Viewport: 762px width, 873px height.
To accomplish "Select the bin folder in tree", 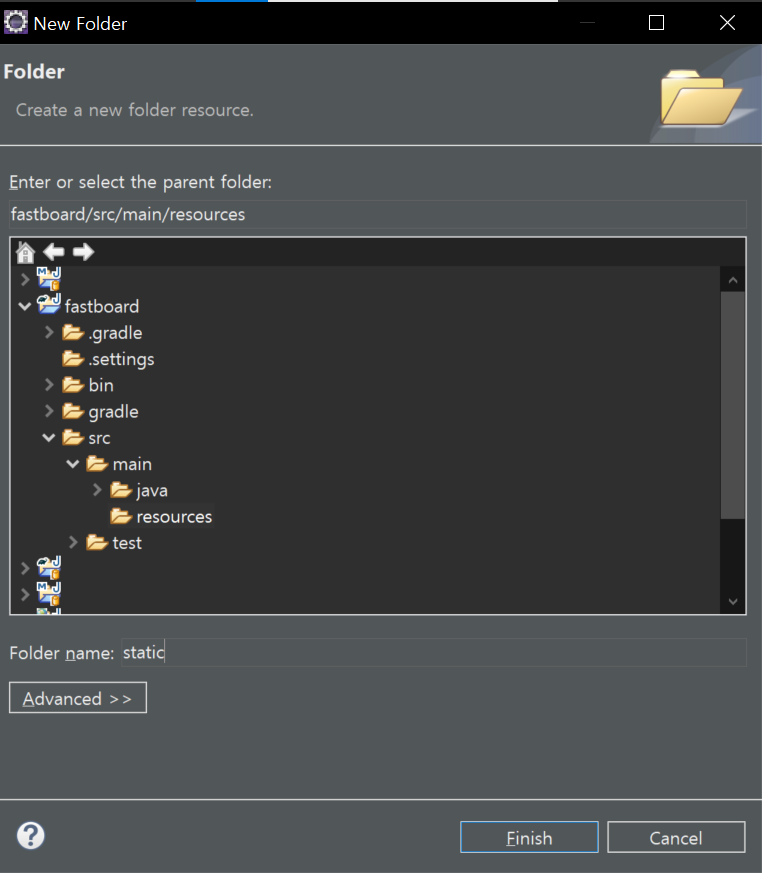I will click(x=101, y=385).
